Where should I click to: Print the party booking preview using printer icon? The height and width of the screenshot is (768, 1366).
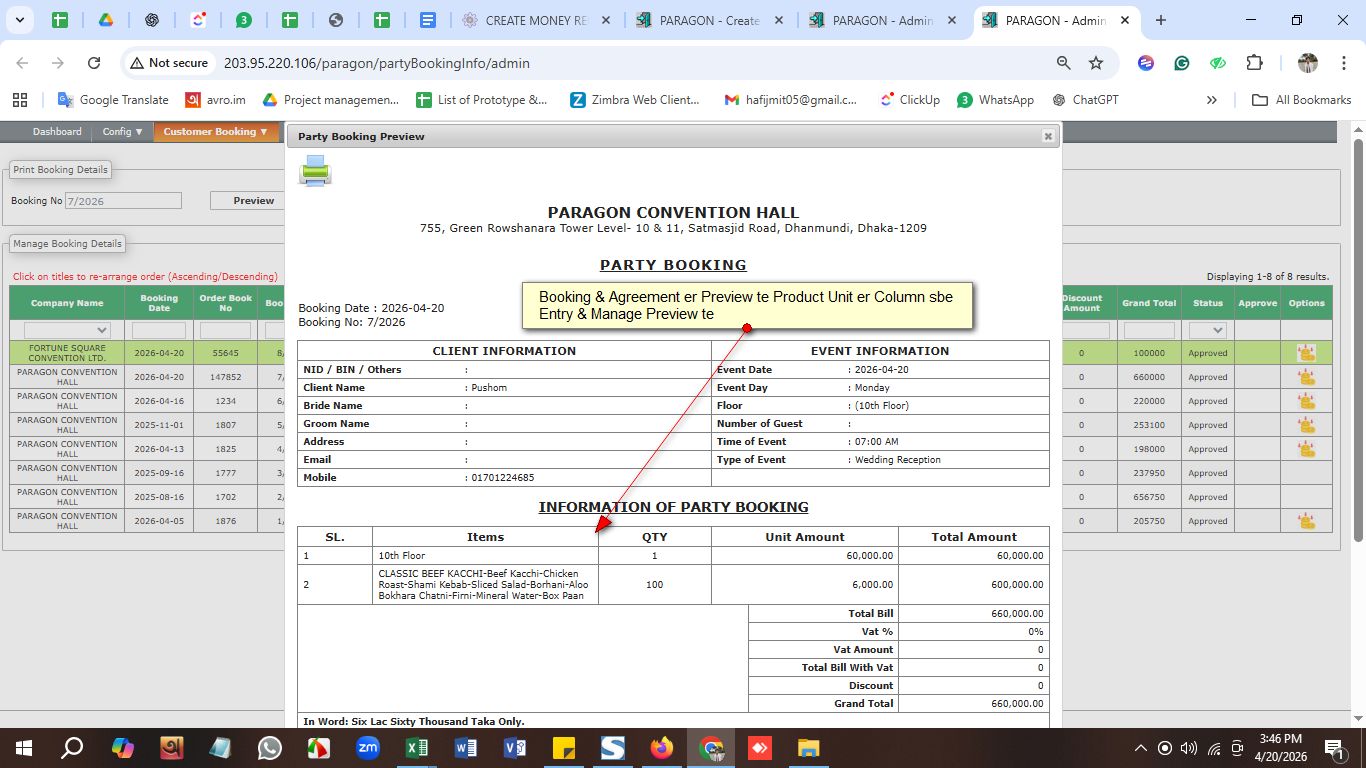pos(315,171)
